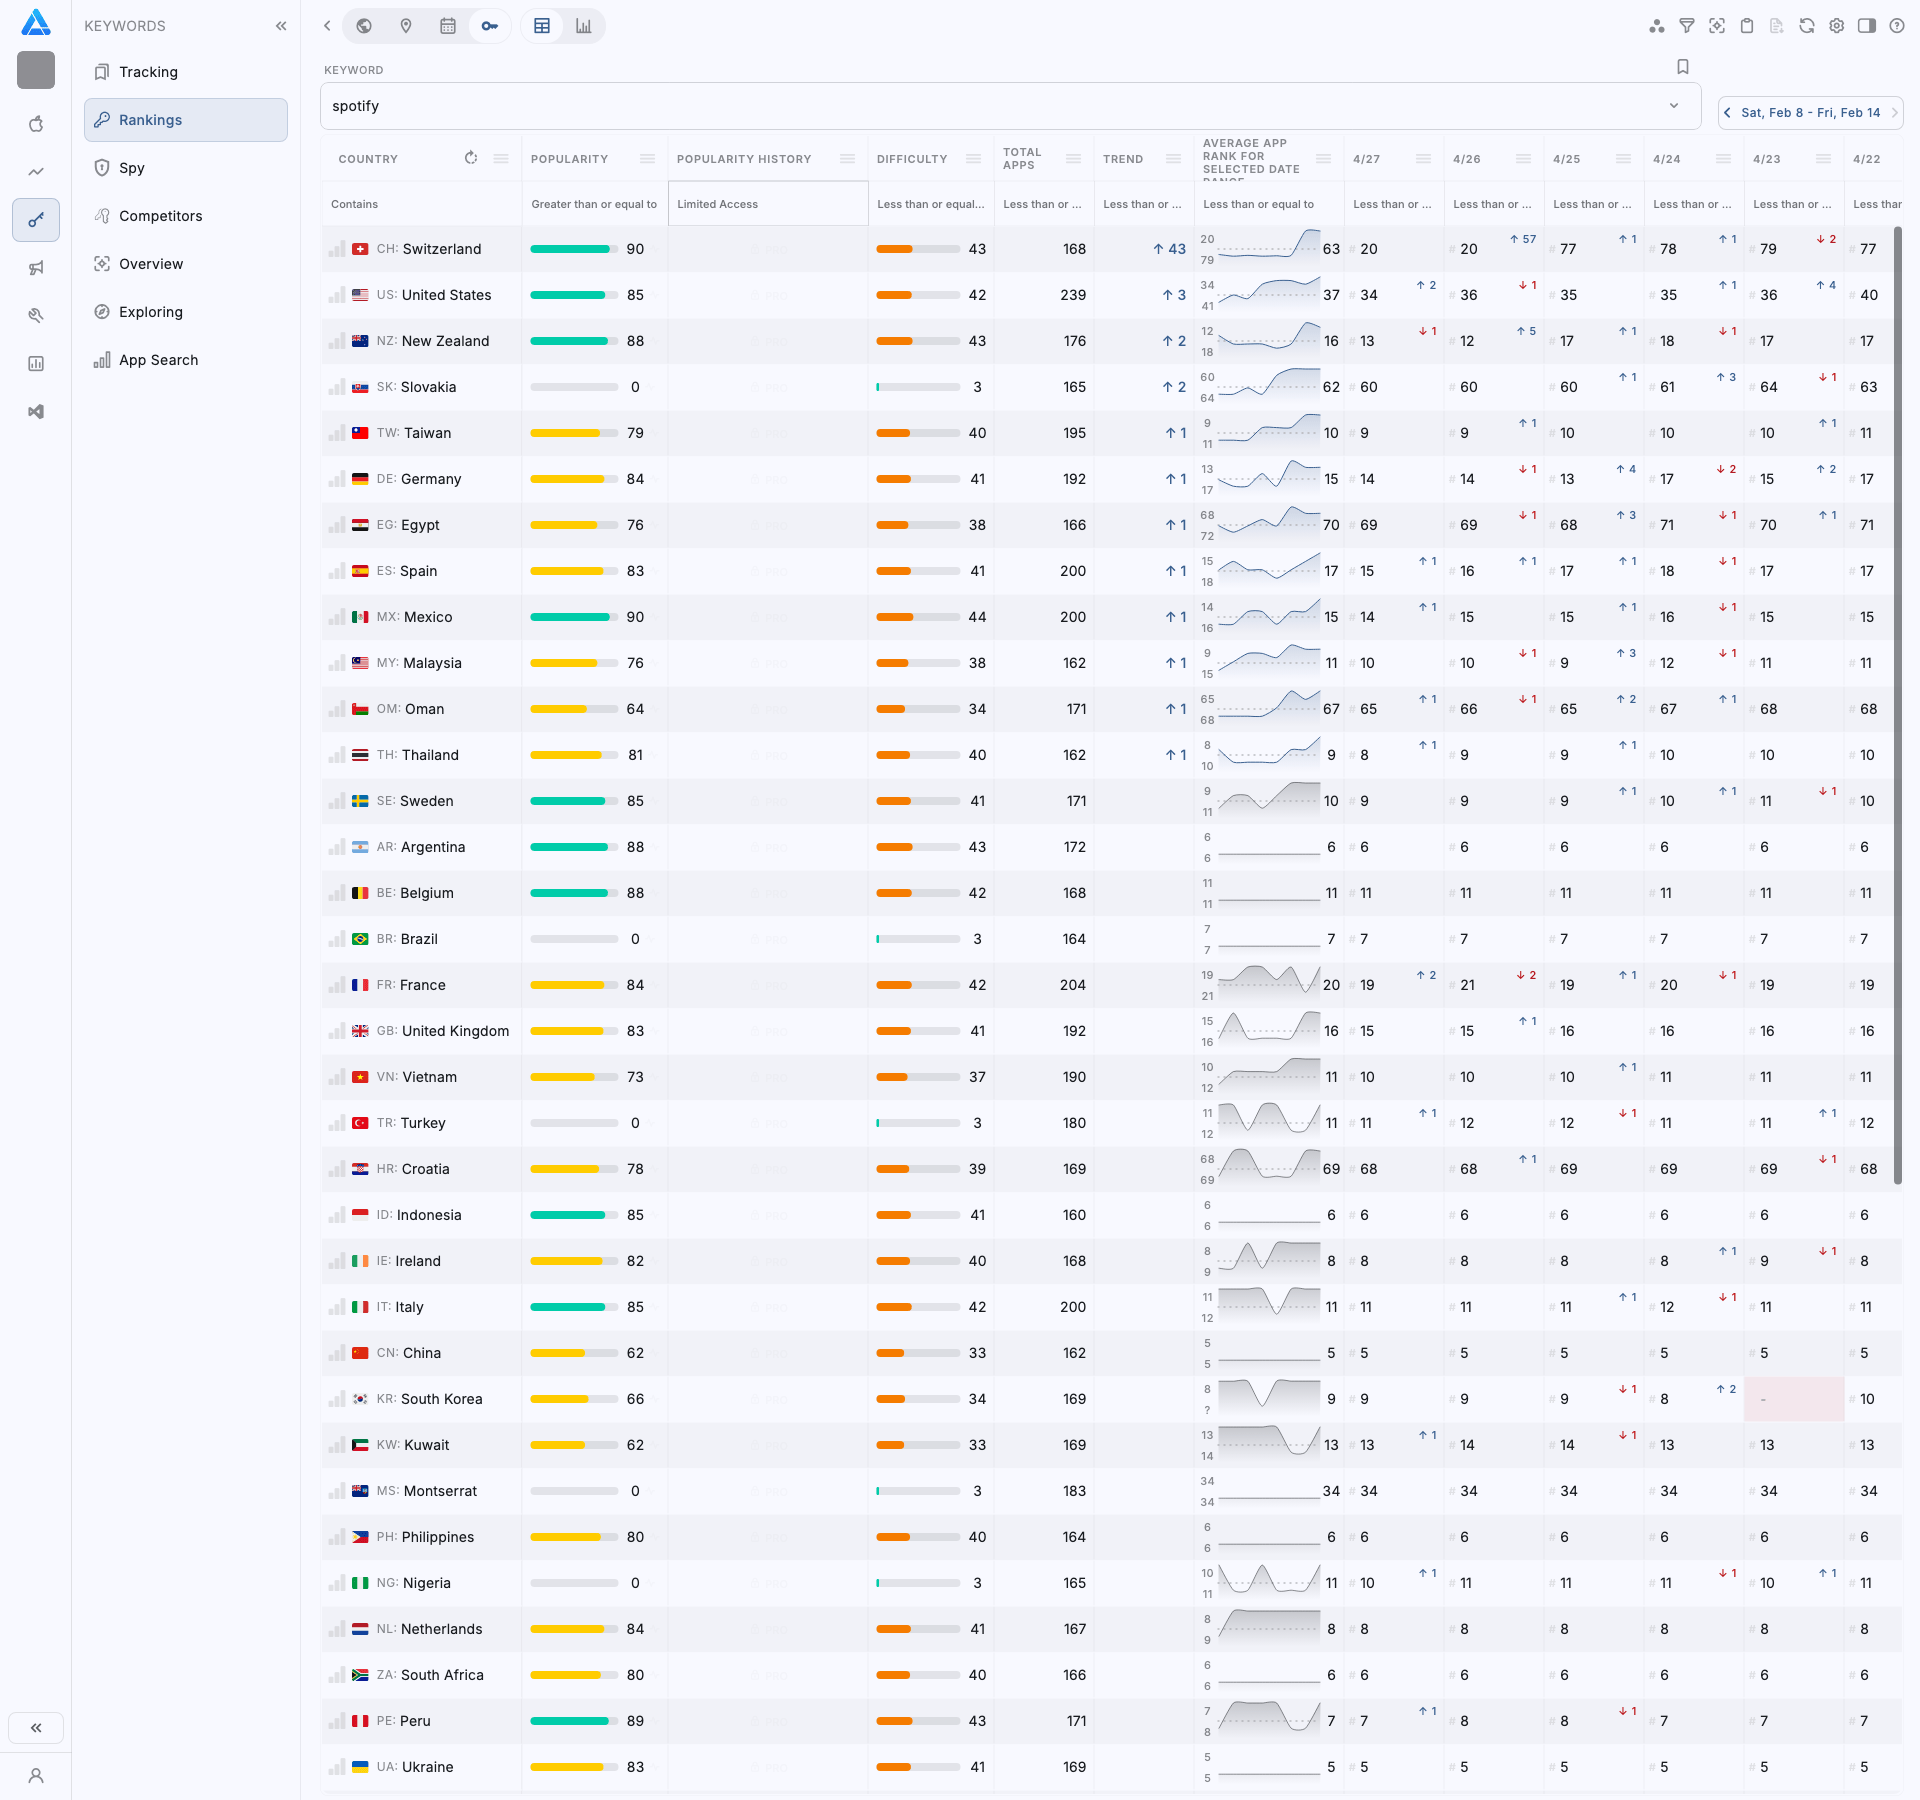Collapse the Keywords sidebar panel
The height and width of the screenshot is (1800, 1920).
pos(281,26)
